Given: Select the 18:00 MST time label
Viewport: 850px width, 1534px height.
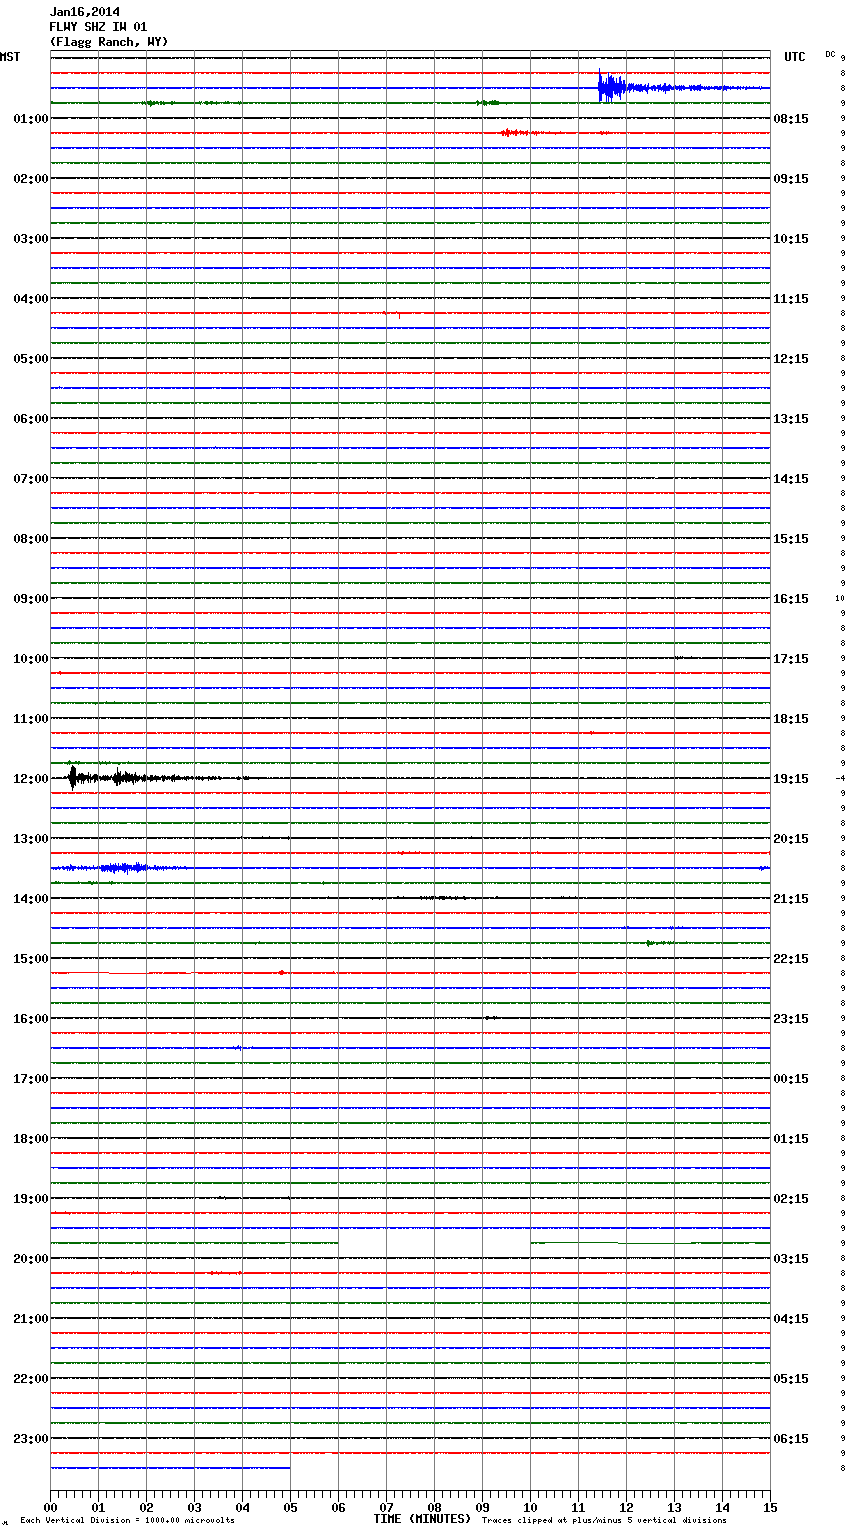Looking at the screenshot, I should 31,1139.
